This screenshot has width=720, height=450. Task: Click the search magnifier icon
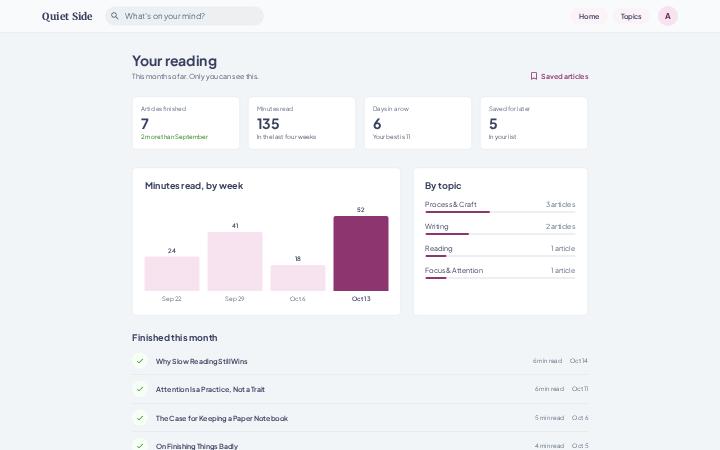pos(115,16)
